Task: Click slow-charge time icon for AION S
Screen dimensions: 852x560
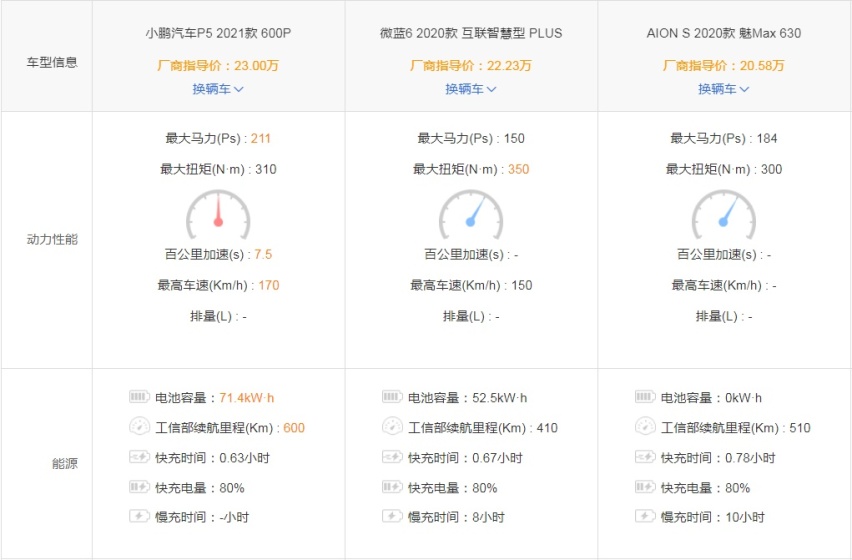Action: pyautogui.click(x=645, y=516)
